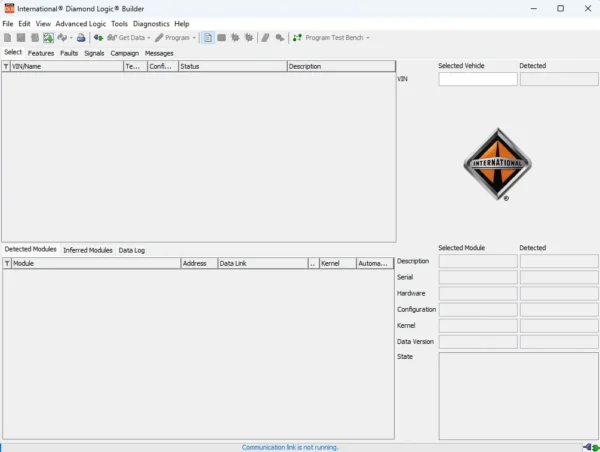The image size is (600, 452).
Task: Click the magnifier search toolbar icon
Action: click(x=280, y=38)
